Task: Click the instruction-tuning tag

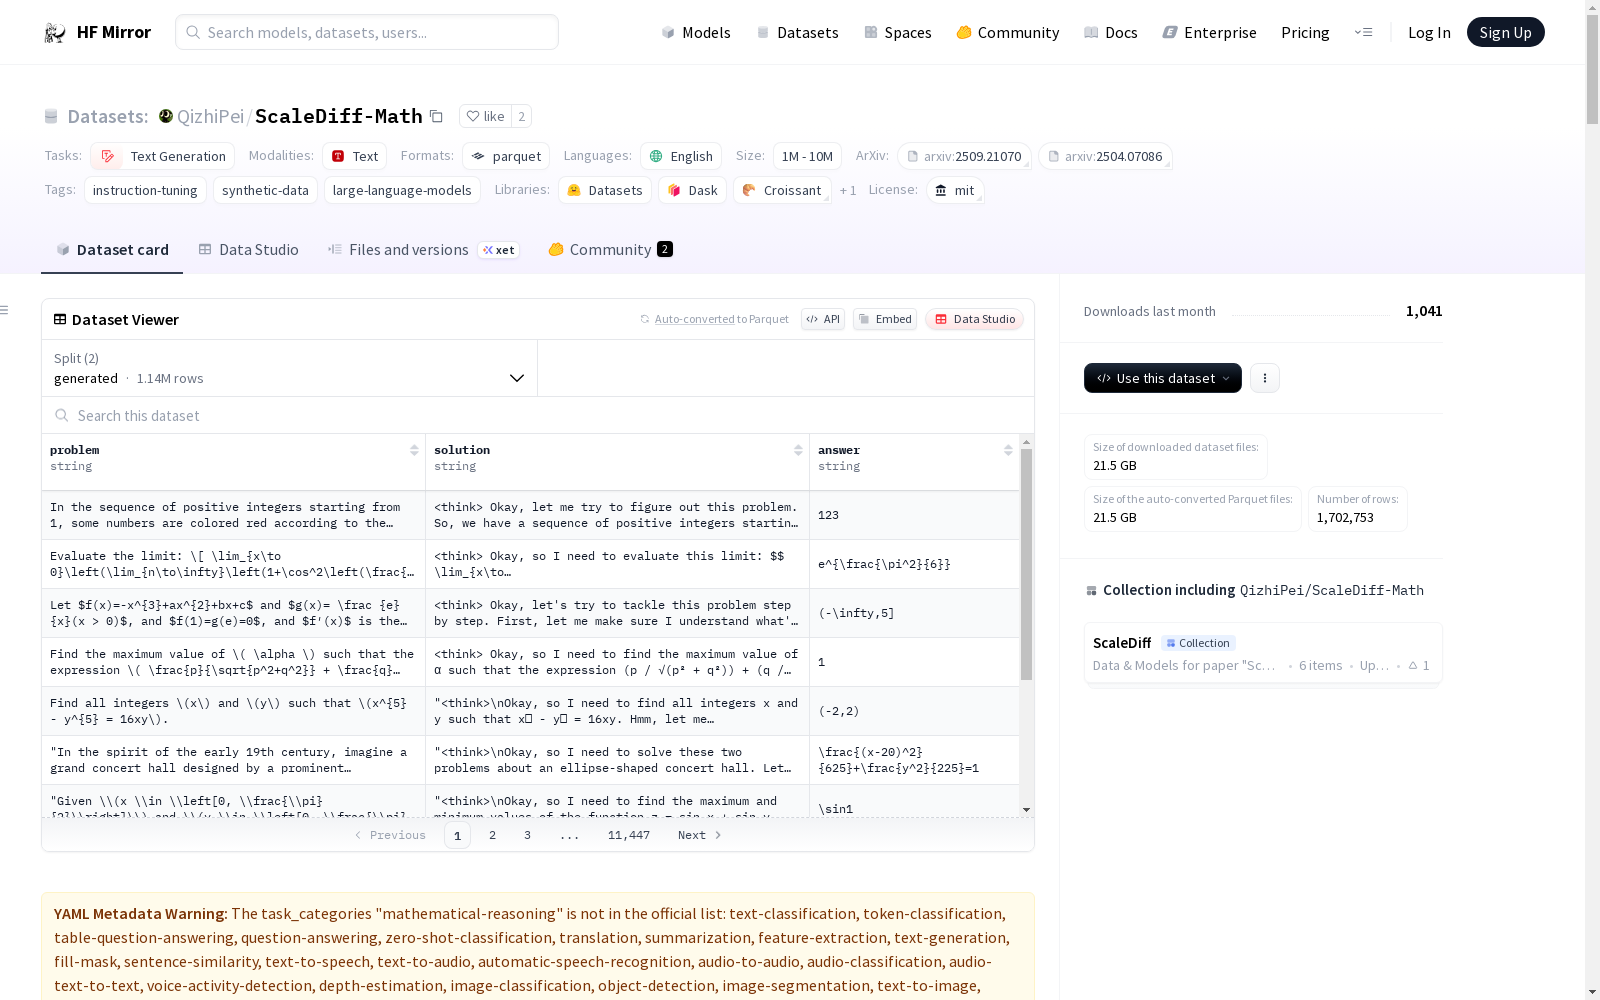Action: pos(145,190)
